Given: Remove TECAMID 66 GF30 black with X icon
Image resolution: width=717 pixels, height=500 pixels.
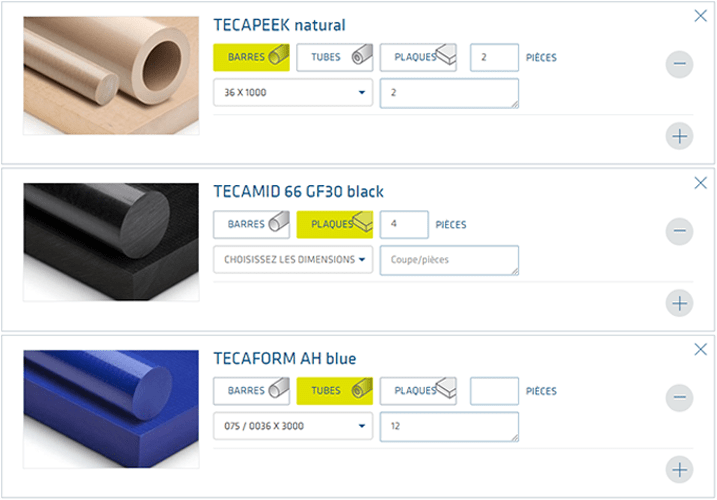Looking at the screenshot, I should [x=700, y=183].
